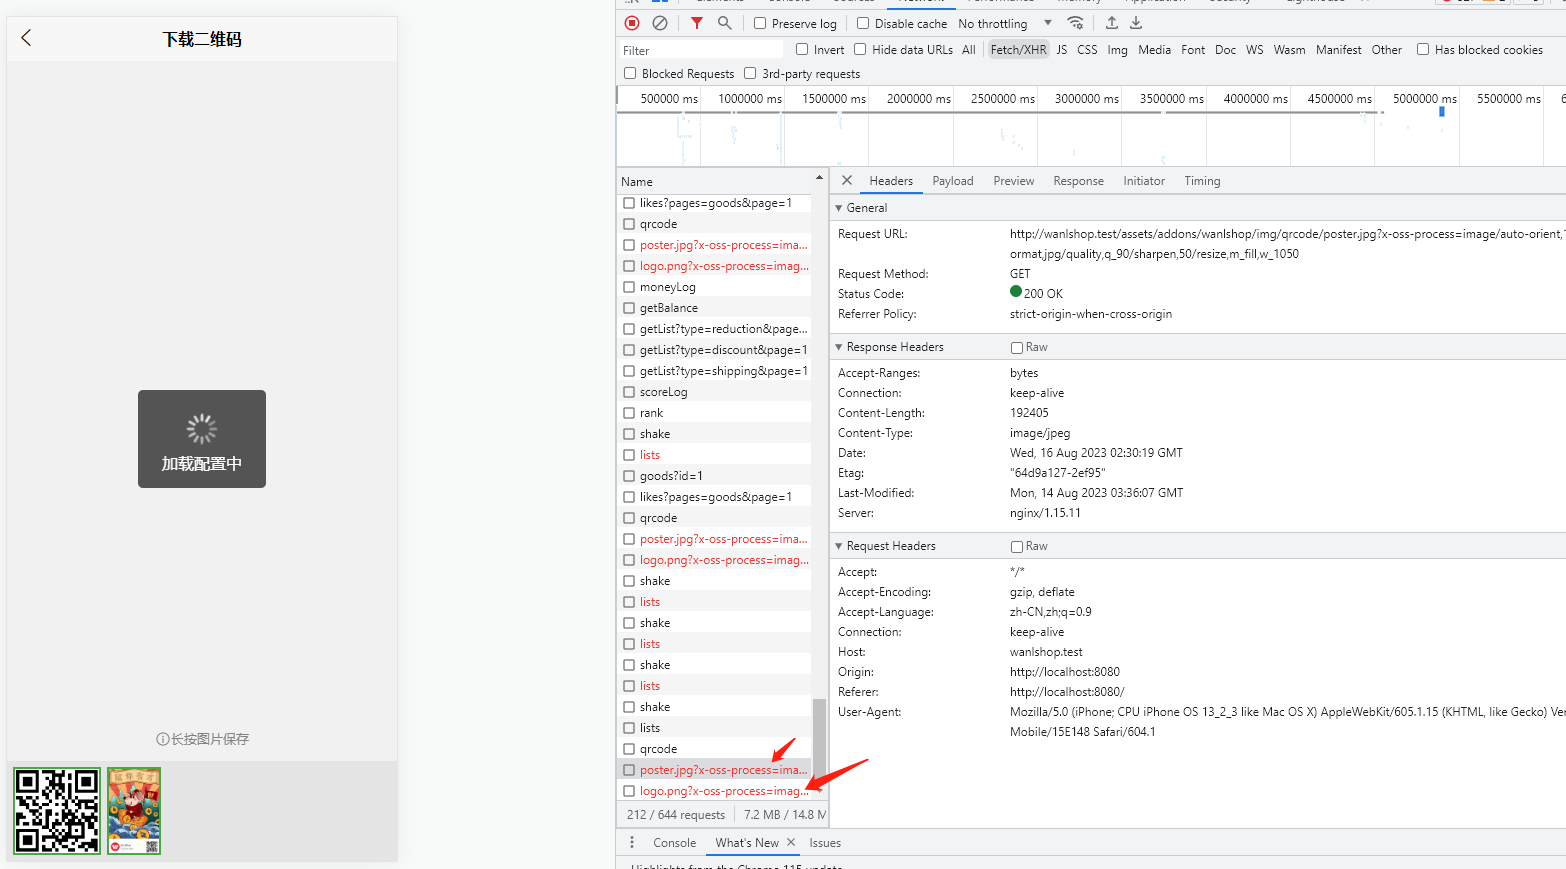Image resolution: width=1566 pixels, height=869 pixels.
Task: Filter requests by All types
Action: tap(969, 49)
